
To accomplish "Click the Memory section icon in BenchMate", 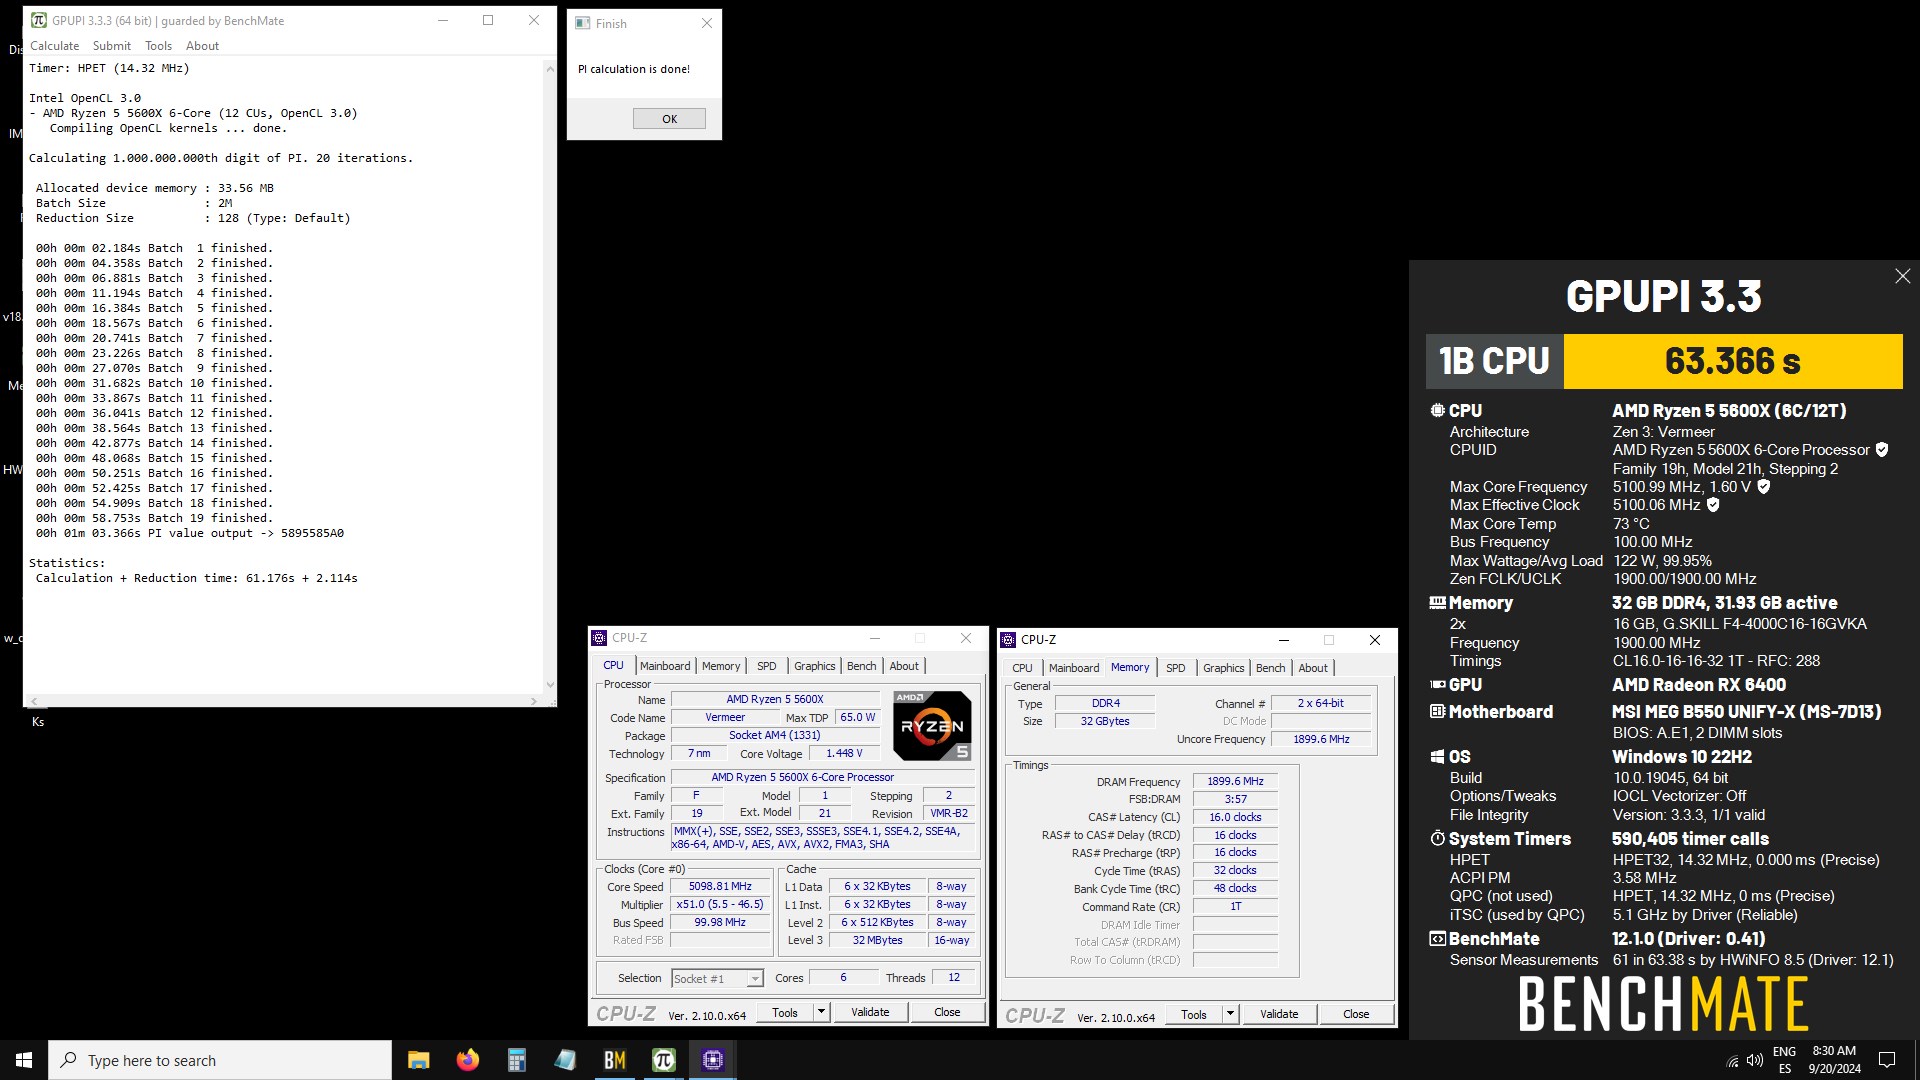I will coord(1437,603).
